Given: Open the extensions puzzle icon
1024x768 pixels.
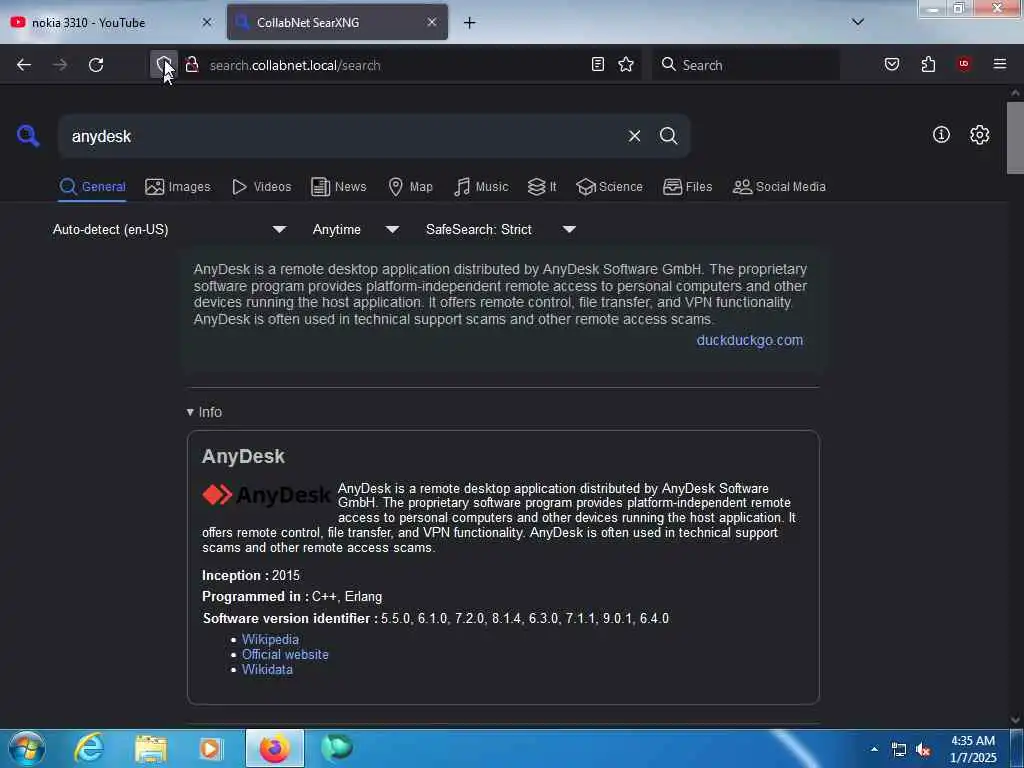Looking at the screenshot, I should 928,64.
